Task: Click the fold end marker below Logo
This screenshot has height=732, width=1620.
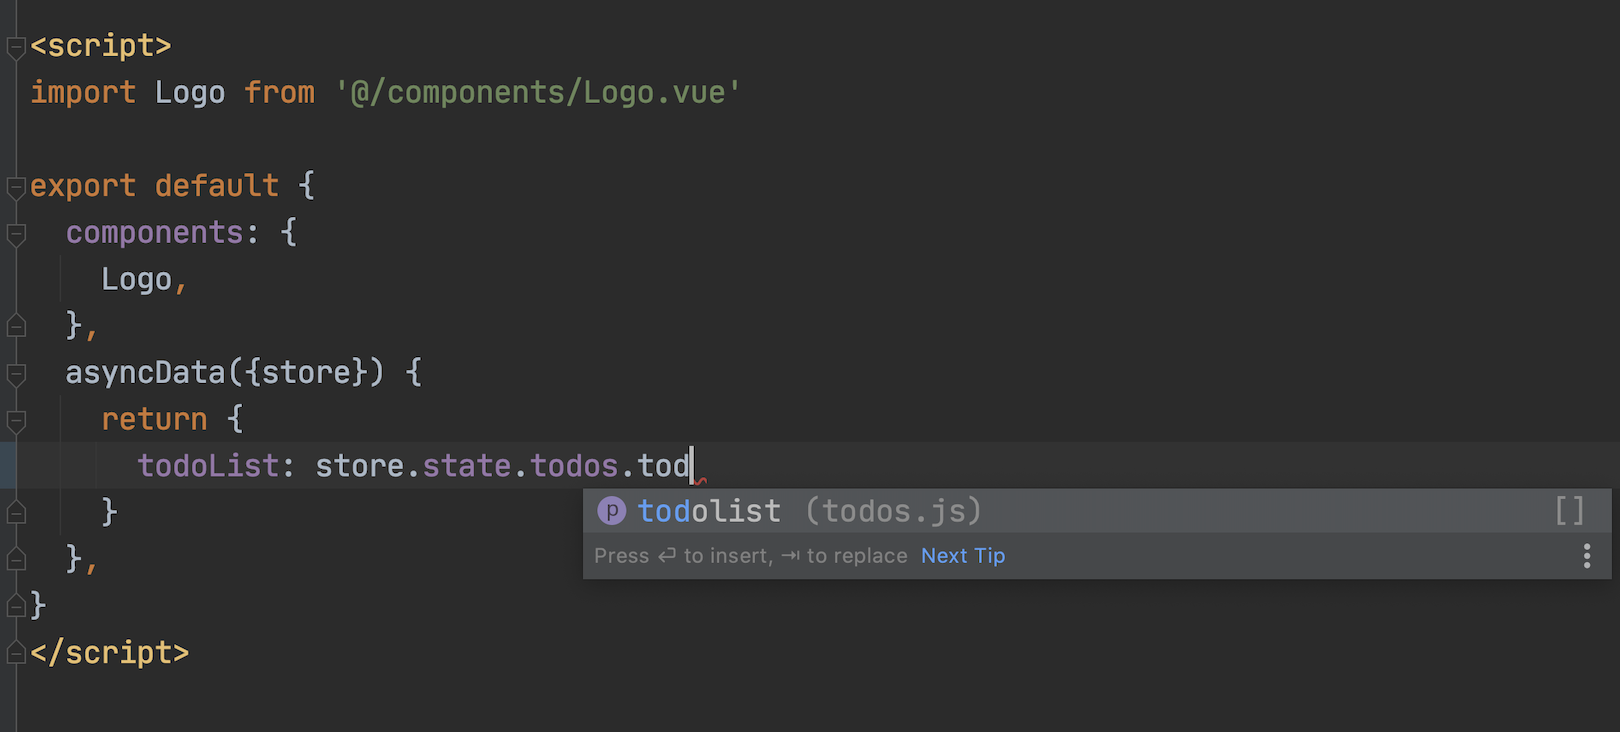Action: tap(16, 326)
